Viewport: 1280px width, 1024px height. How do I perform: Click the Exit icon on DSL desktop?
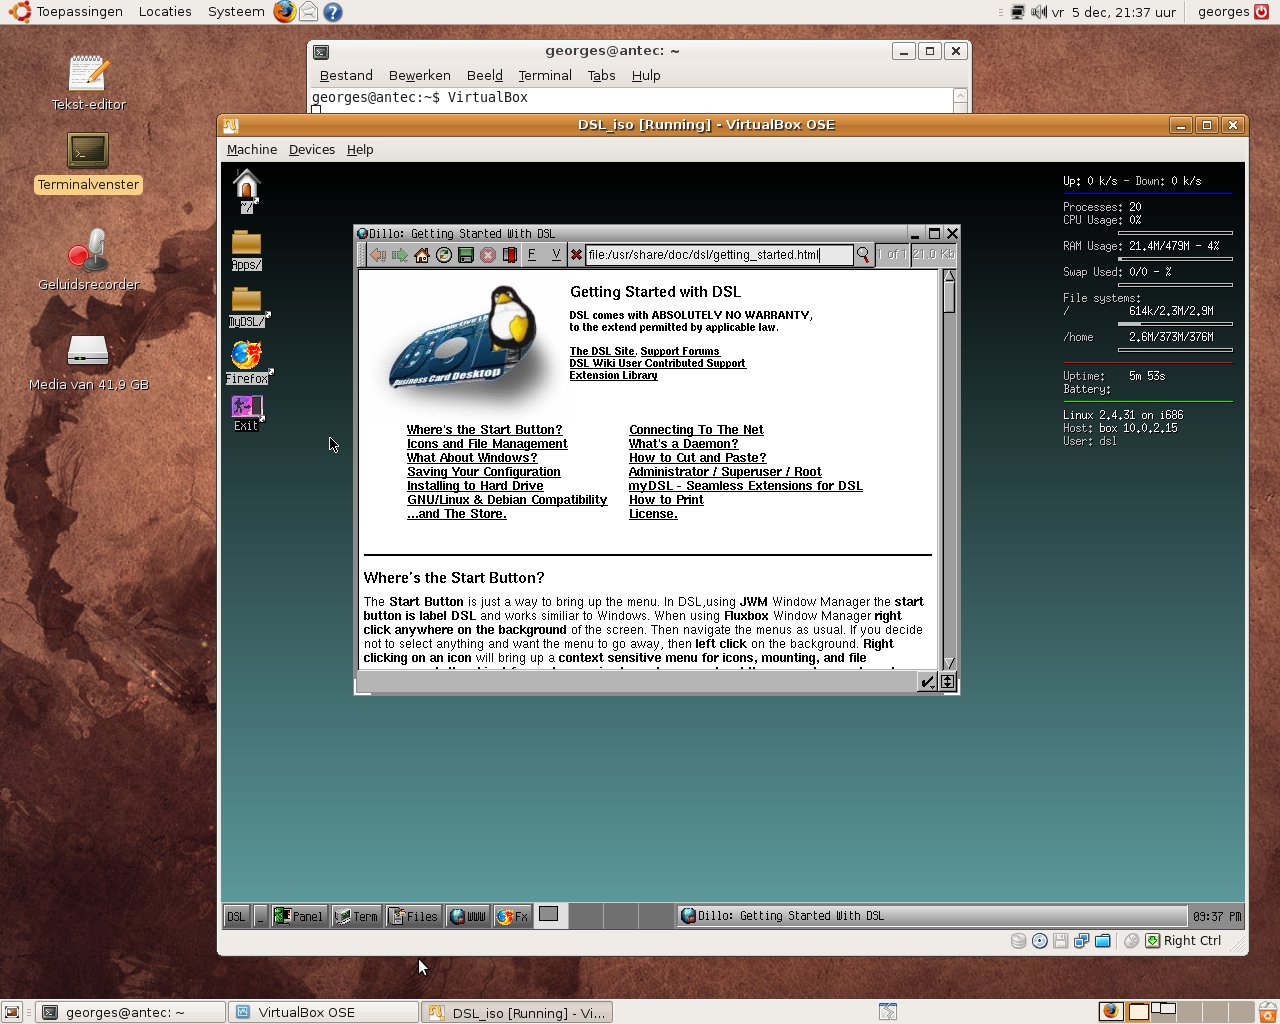pos(246,412)
